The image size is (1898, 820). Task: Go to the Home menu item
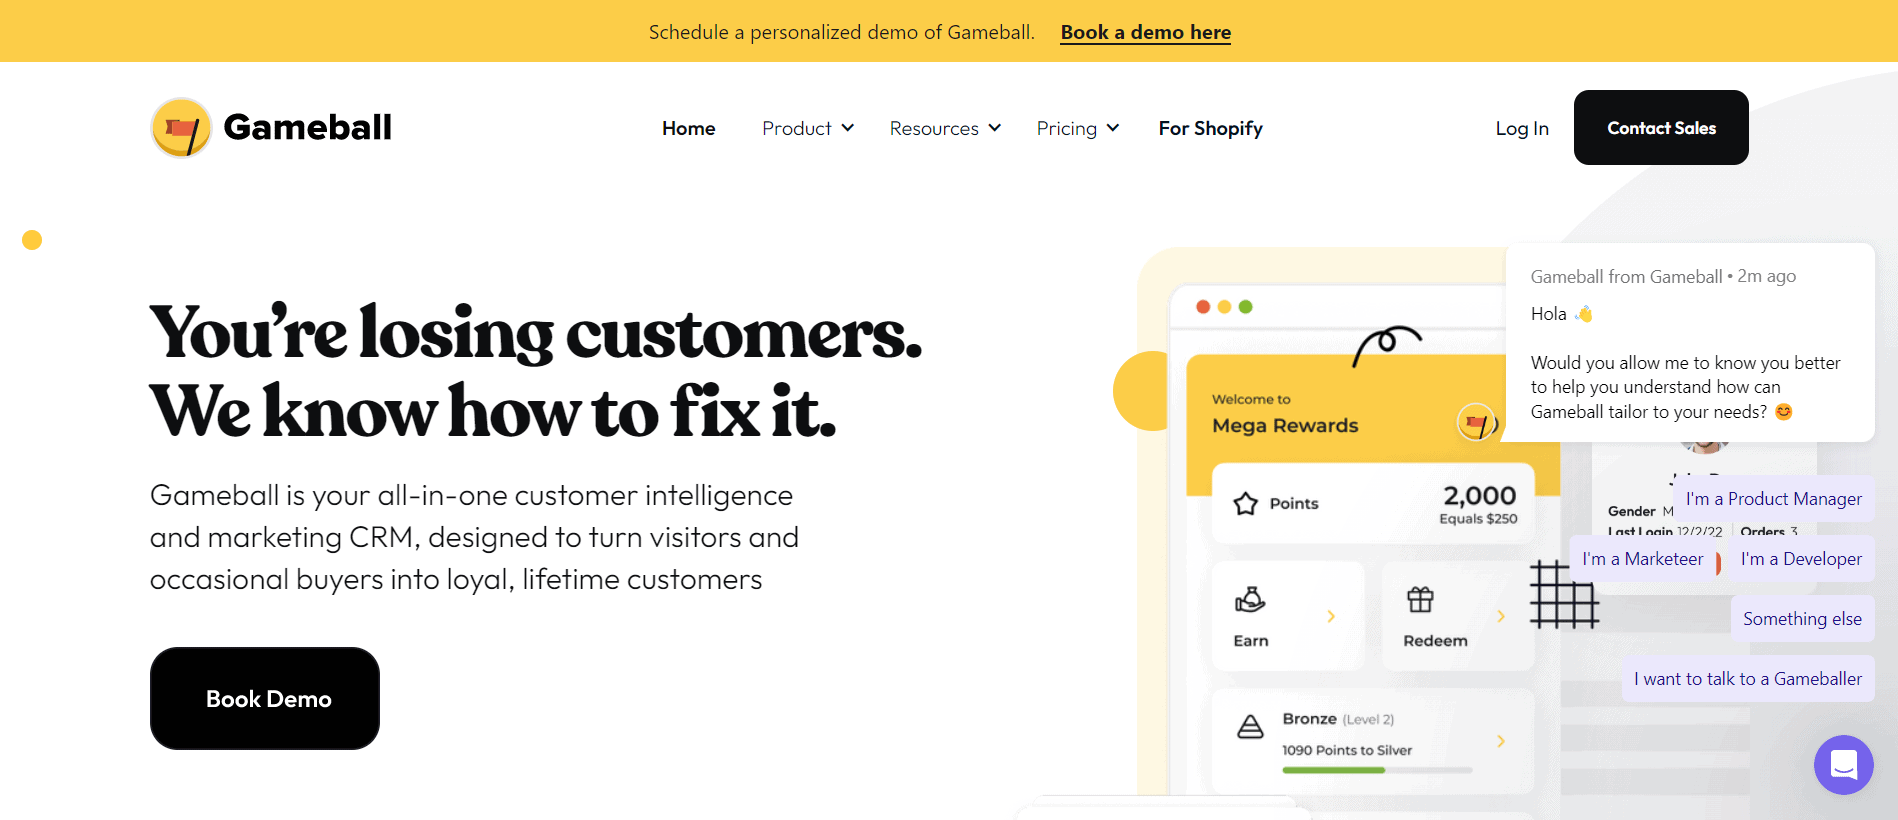click(688, 128)
